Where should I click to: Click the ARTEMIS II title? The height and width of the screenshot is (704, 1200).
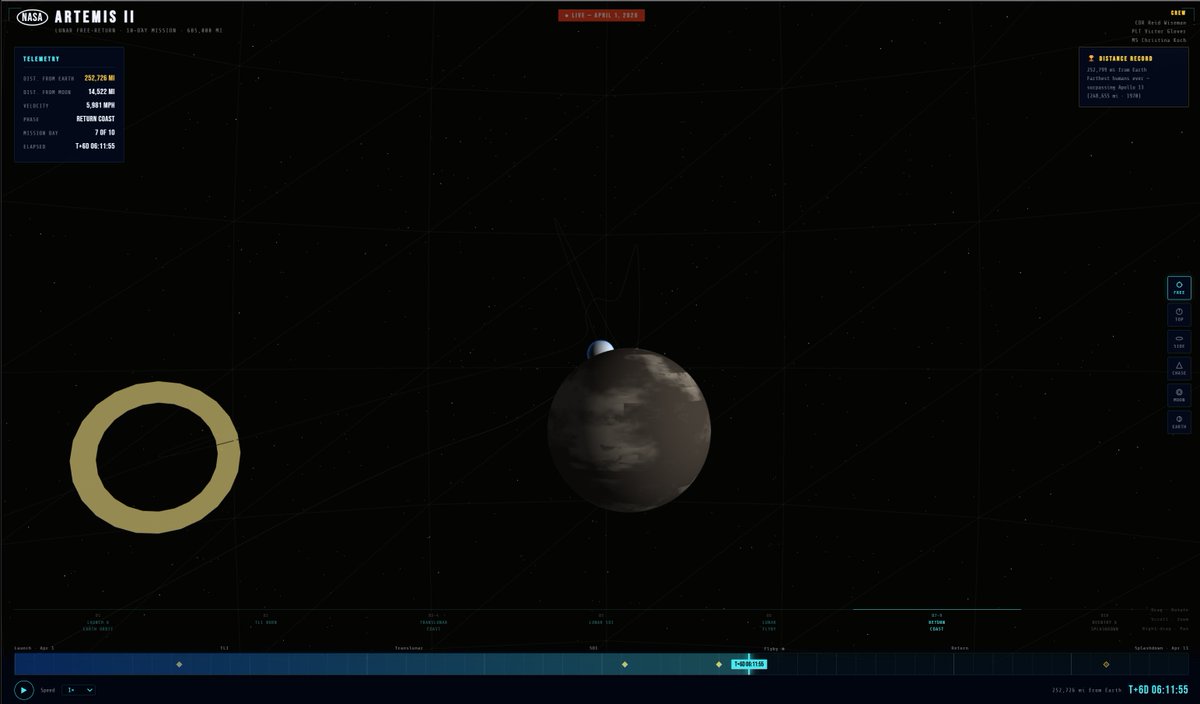pos(94,17)
